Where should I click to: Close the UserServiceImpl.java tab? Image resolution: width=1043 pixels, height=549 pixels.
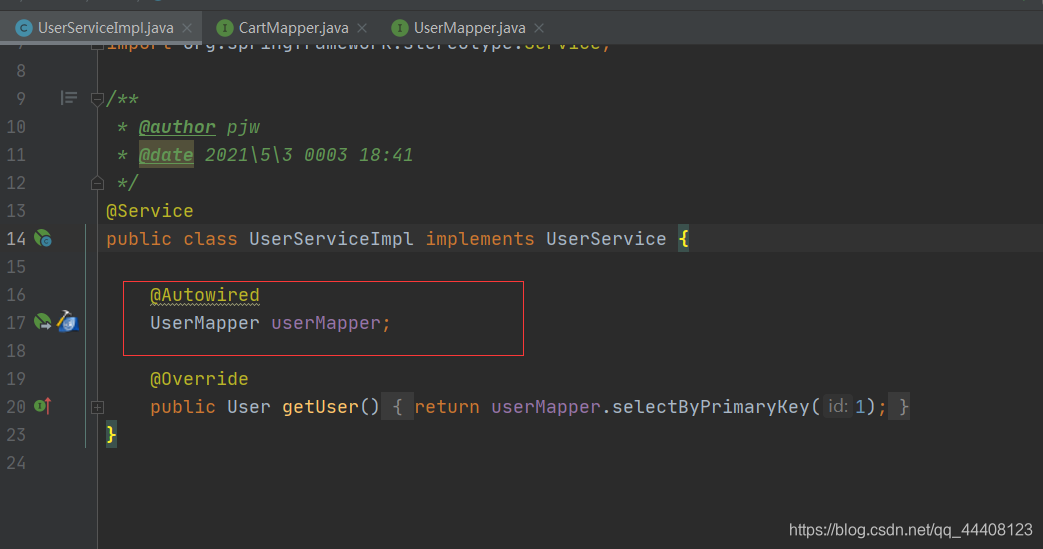point(188,28)
